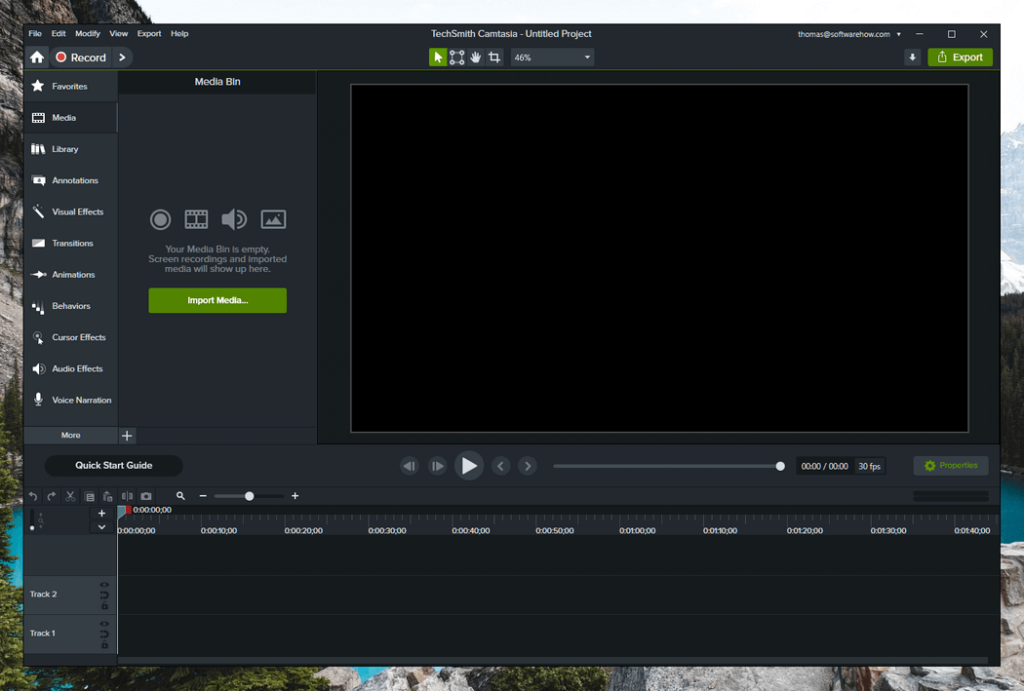Click the video filmstrip icon in Media Bin

click(196, 219)
